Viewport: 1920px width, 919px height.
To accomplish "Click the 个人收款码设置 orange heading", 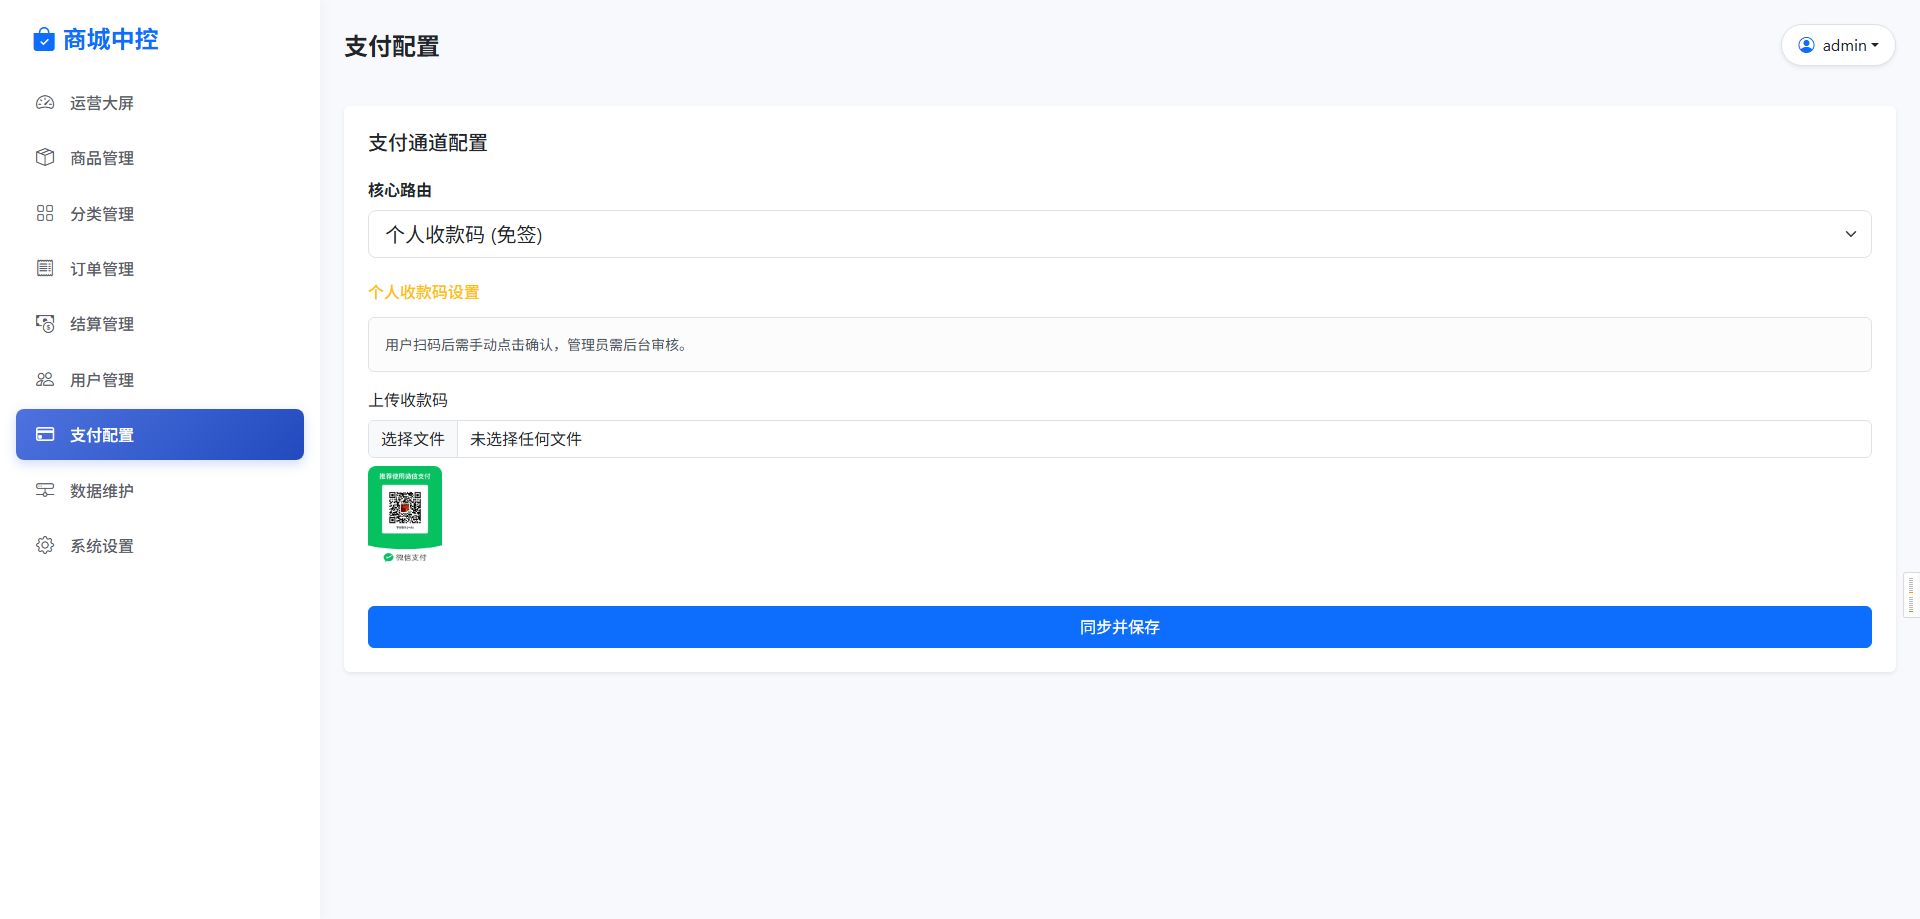I will coord(424,292).
